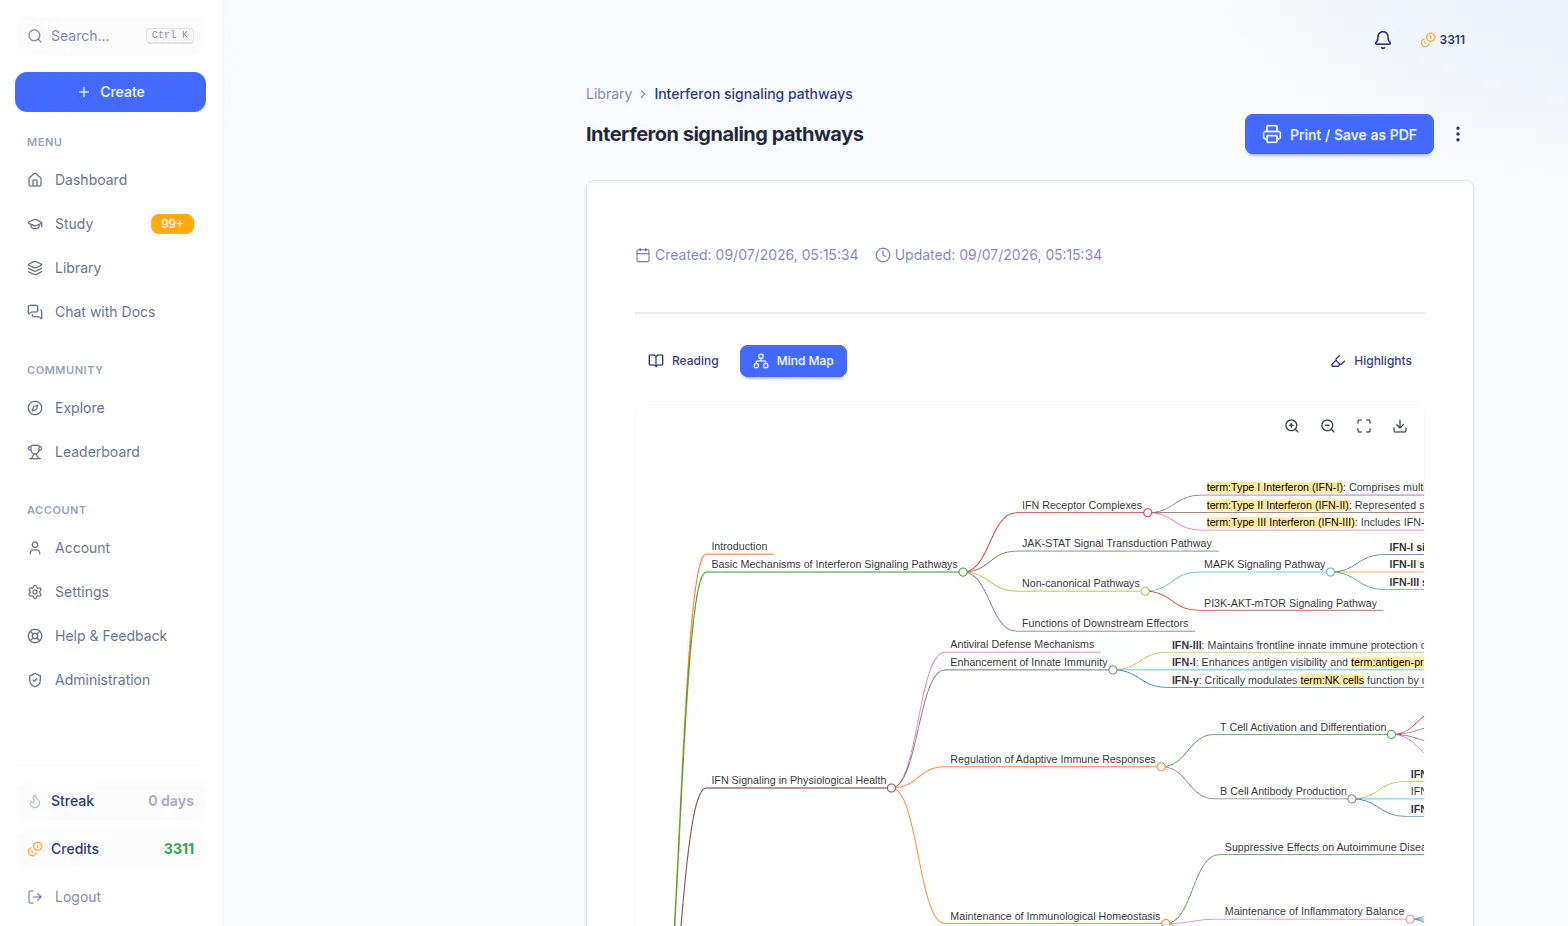Collapse the Non-canonical Pathways node
Screen dimensions: 1568x926
point(1145,591)
